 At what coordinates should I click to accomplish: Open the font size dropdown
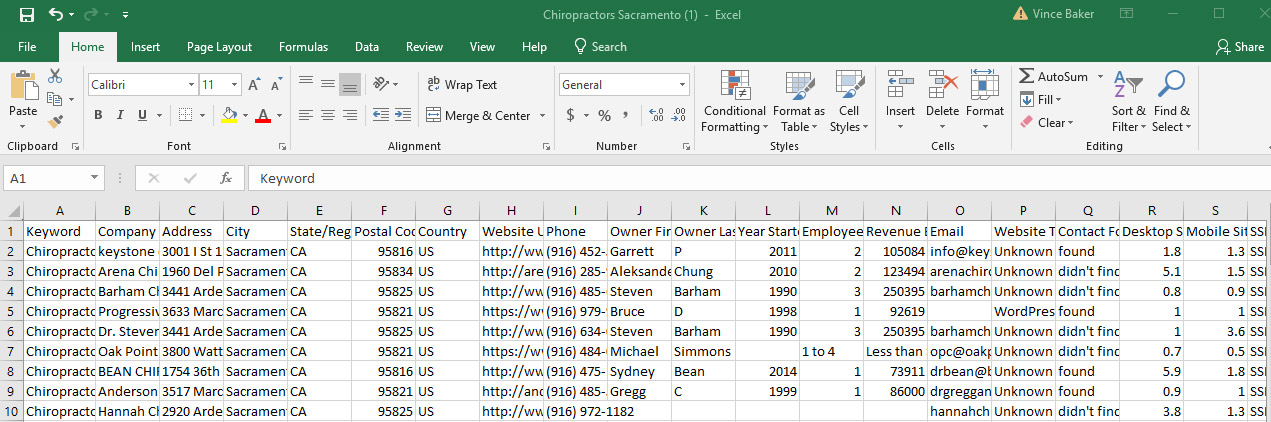pos(235,85)
